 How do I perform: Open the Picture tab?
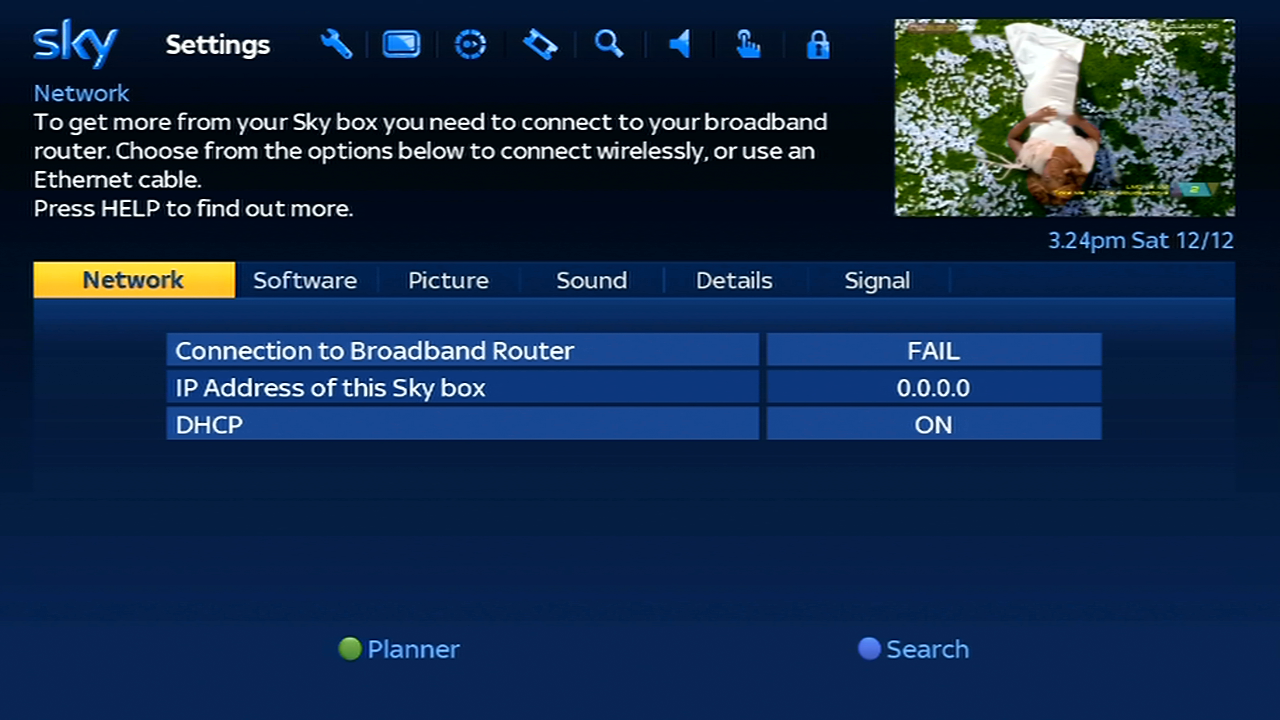[448, 280]
